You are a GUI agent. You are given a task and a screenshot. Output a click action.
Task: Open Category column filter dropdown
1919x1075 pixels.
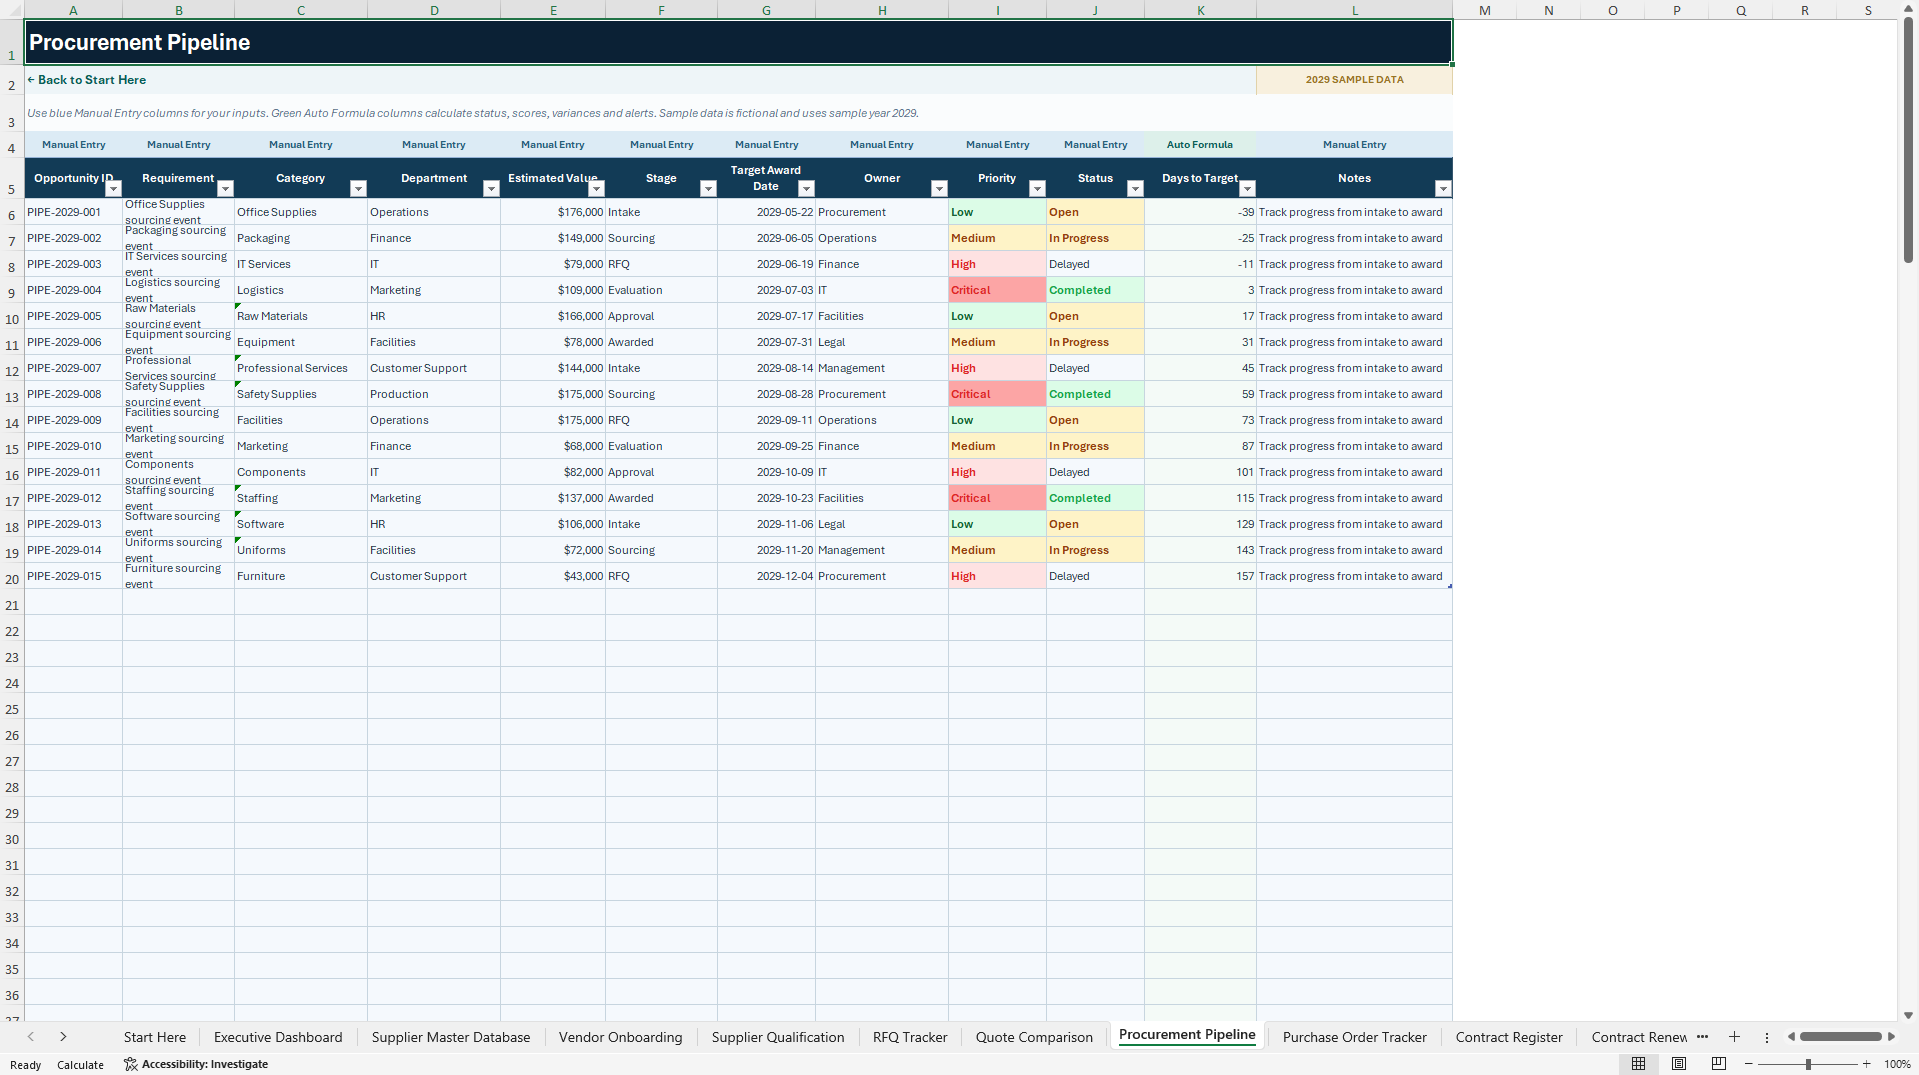pyautogui.click(x=358, y=189)
